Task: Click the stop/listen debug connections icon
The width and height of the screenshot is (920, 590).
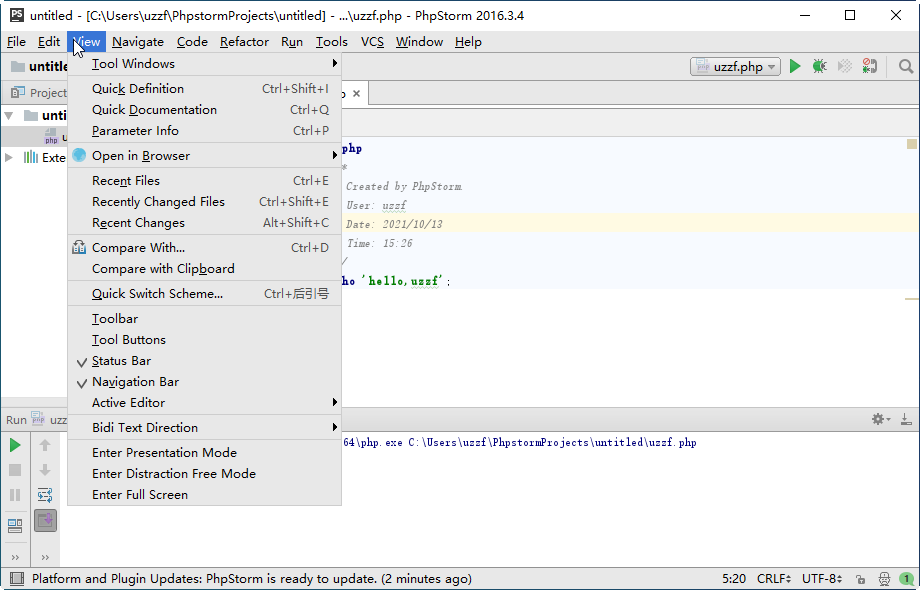Action: point(869,66)
